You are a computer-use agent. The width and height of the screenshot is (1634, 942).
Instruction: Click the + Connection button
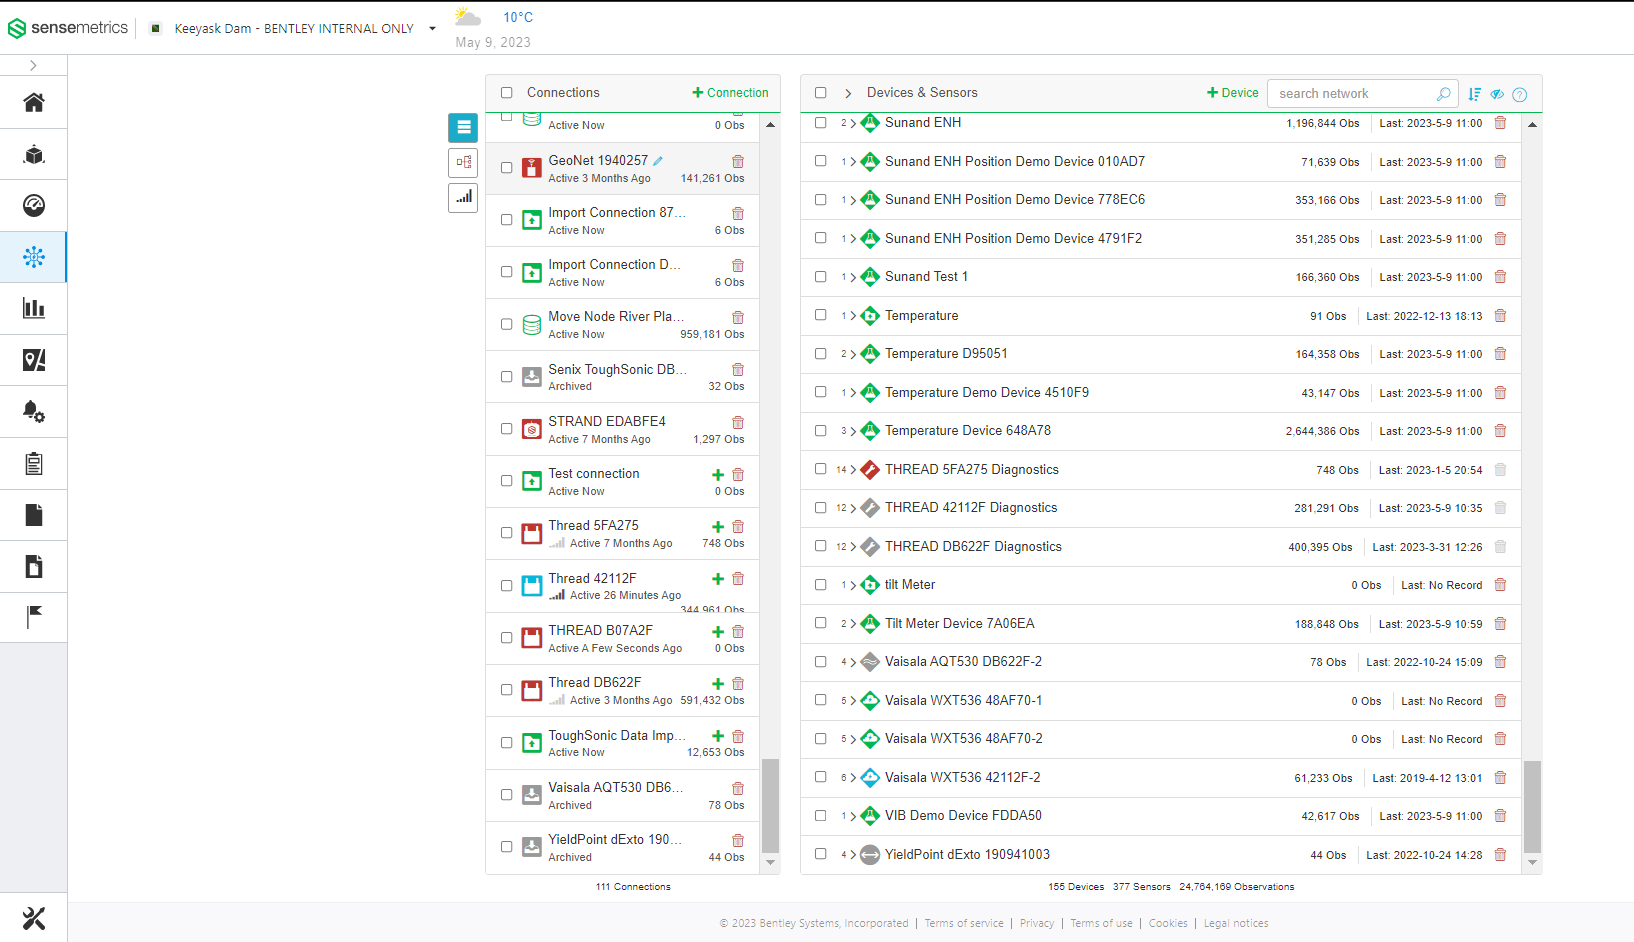[730, 93]
